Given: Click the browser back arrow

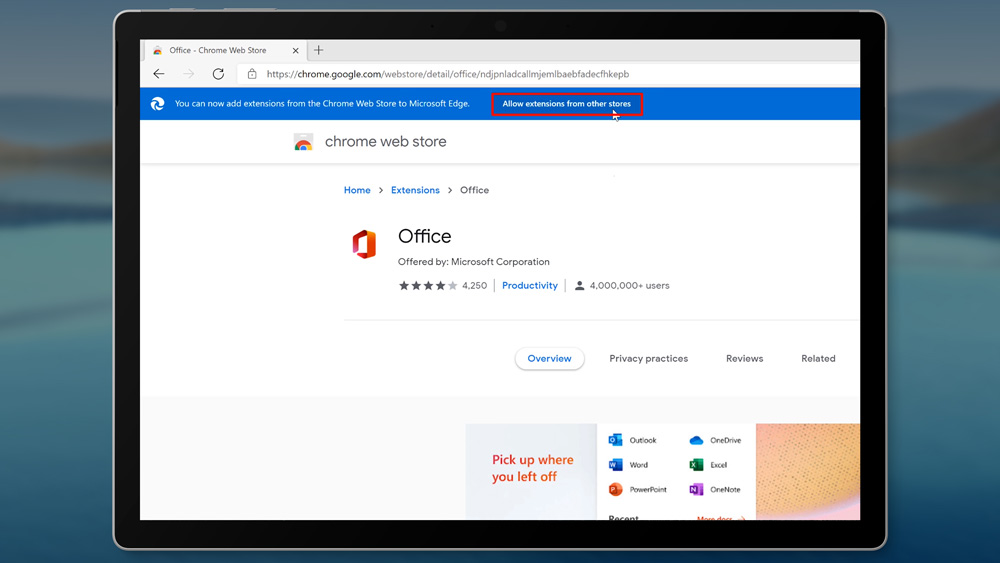Looking at the screenshot, I should pos(159,74).
